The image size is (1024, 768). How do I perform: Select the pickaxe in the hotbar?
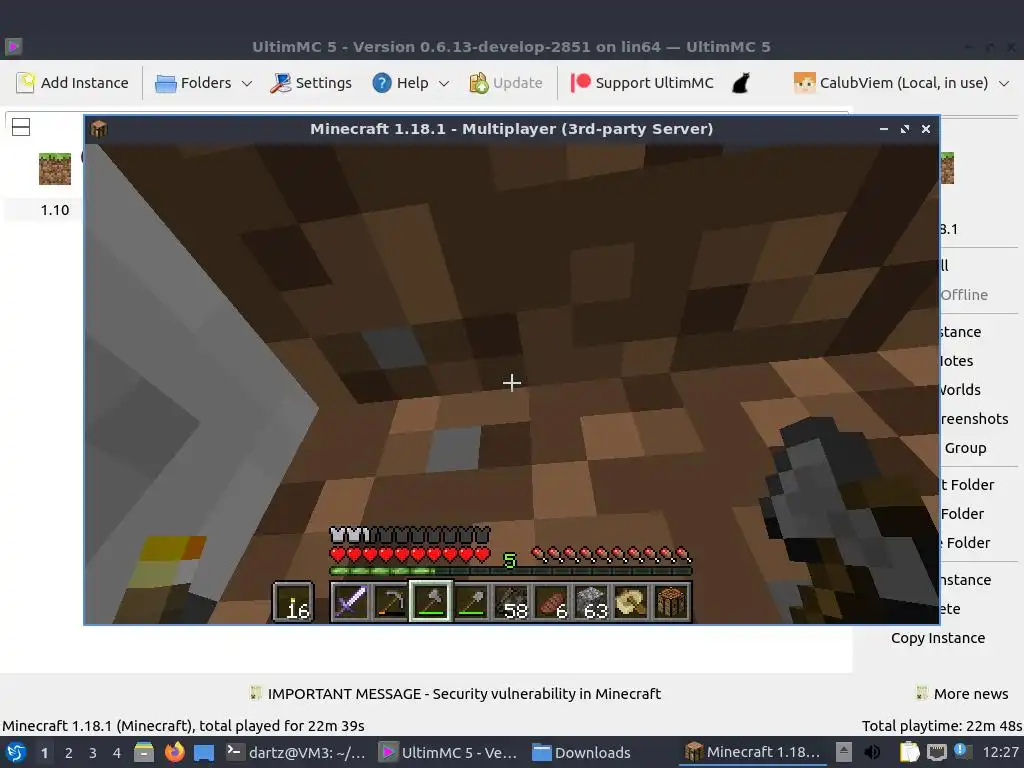point(391,601)
